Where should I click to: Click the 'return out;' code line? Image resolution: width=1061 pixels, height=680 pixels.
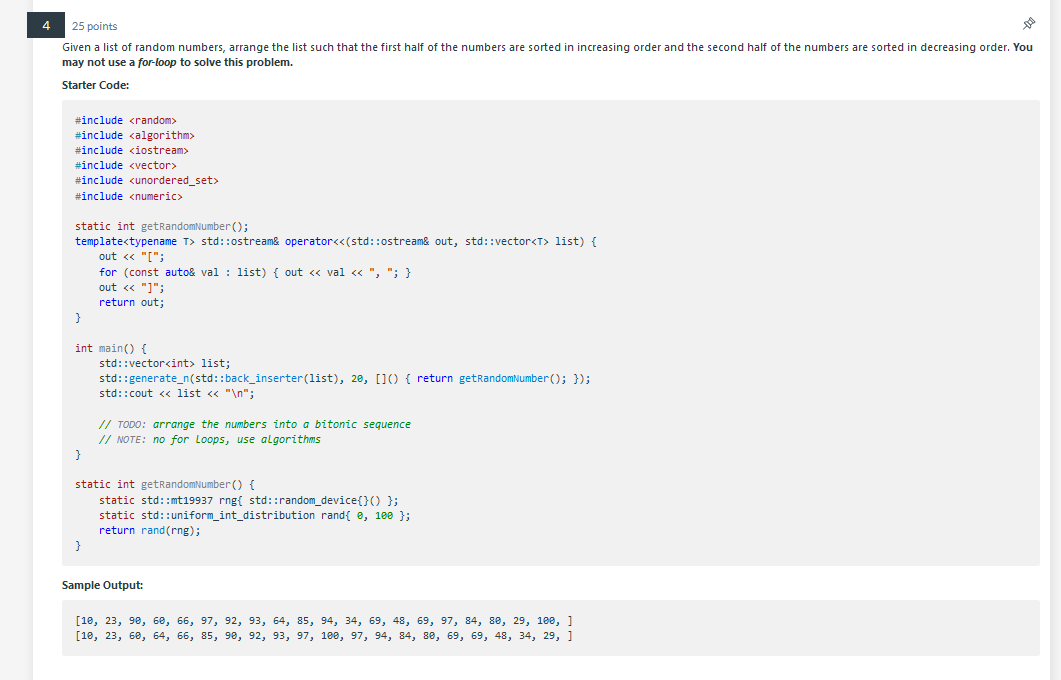[131, 302]
